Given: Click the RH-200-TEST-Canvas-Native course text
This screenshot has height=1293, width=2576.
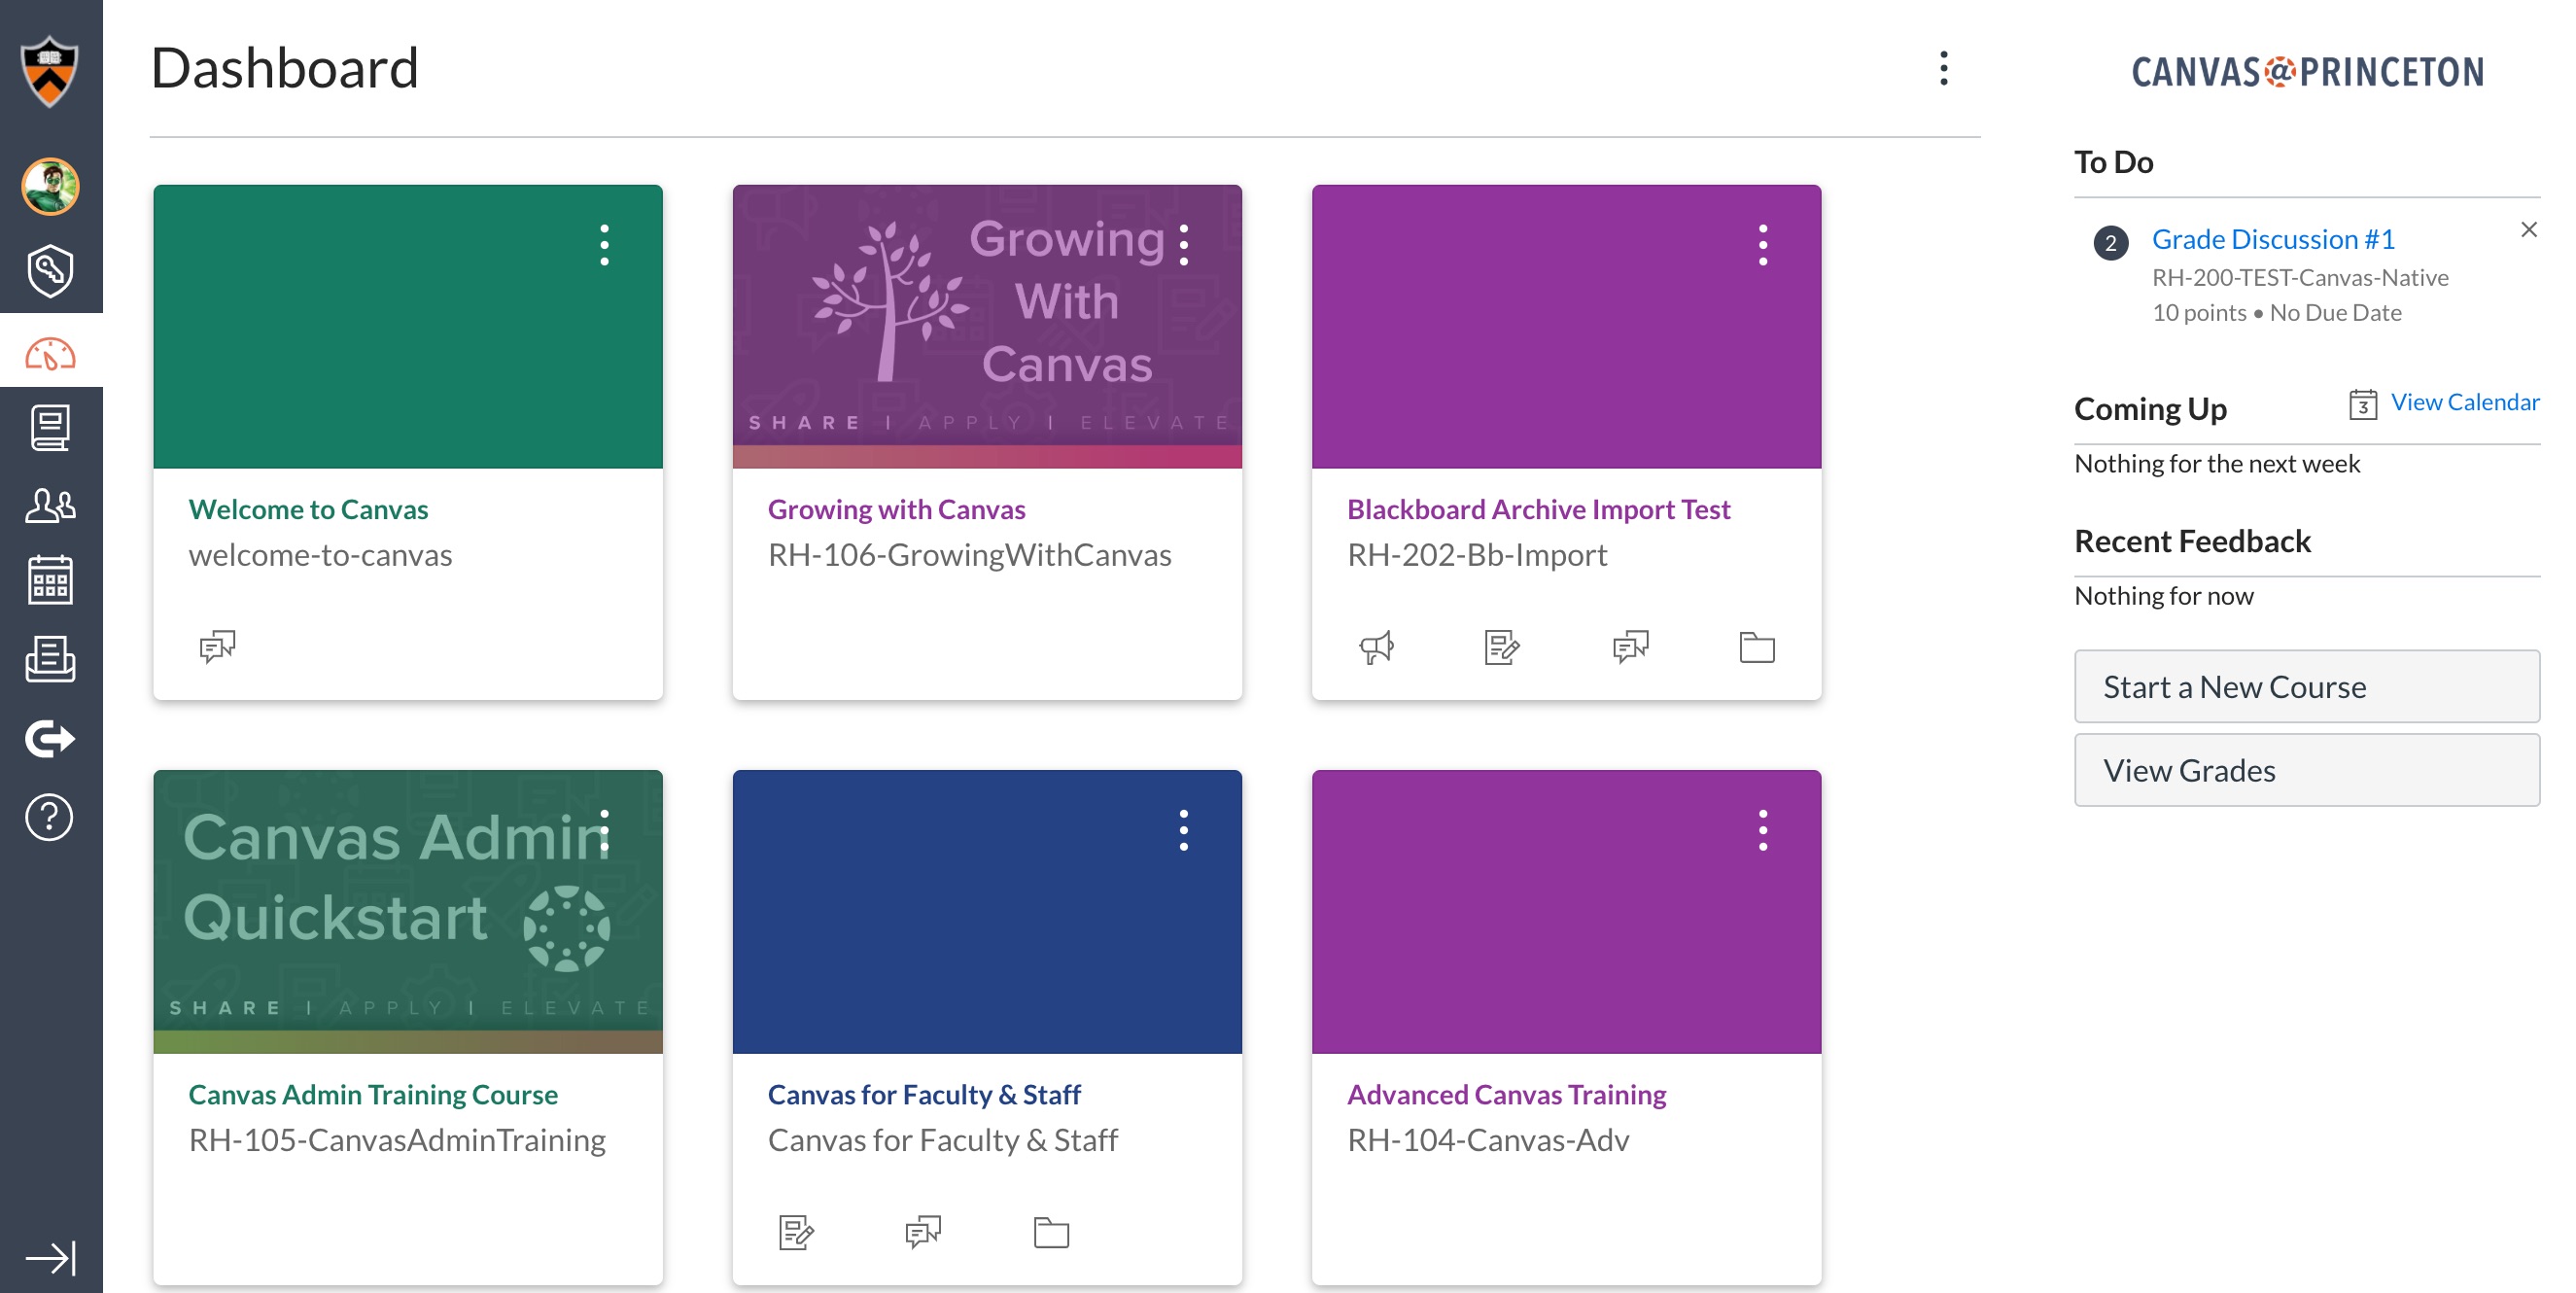Looking at the screenshot, I should (x=2300, y=277).
